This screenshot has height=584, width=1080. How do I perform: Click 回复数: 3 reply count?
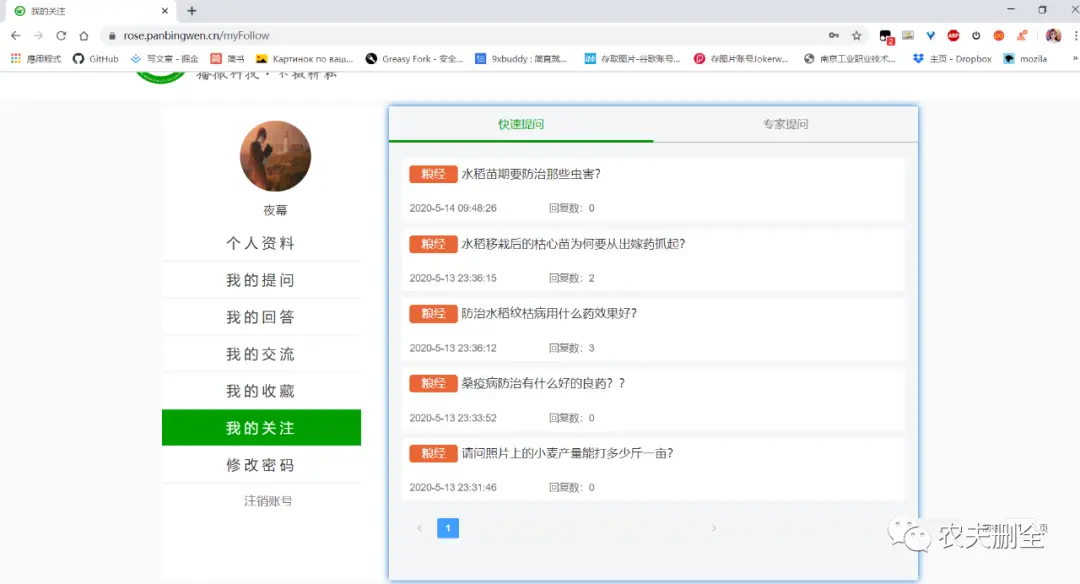[572, 348]
